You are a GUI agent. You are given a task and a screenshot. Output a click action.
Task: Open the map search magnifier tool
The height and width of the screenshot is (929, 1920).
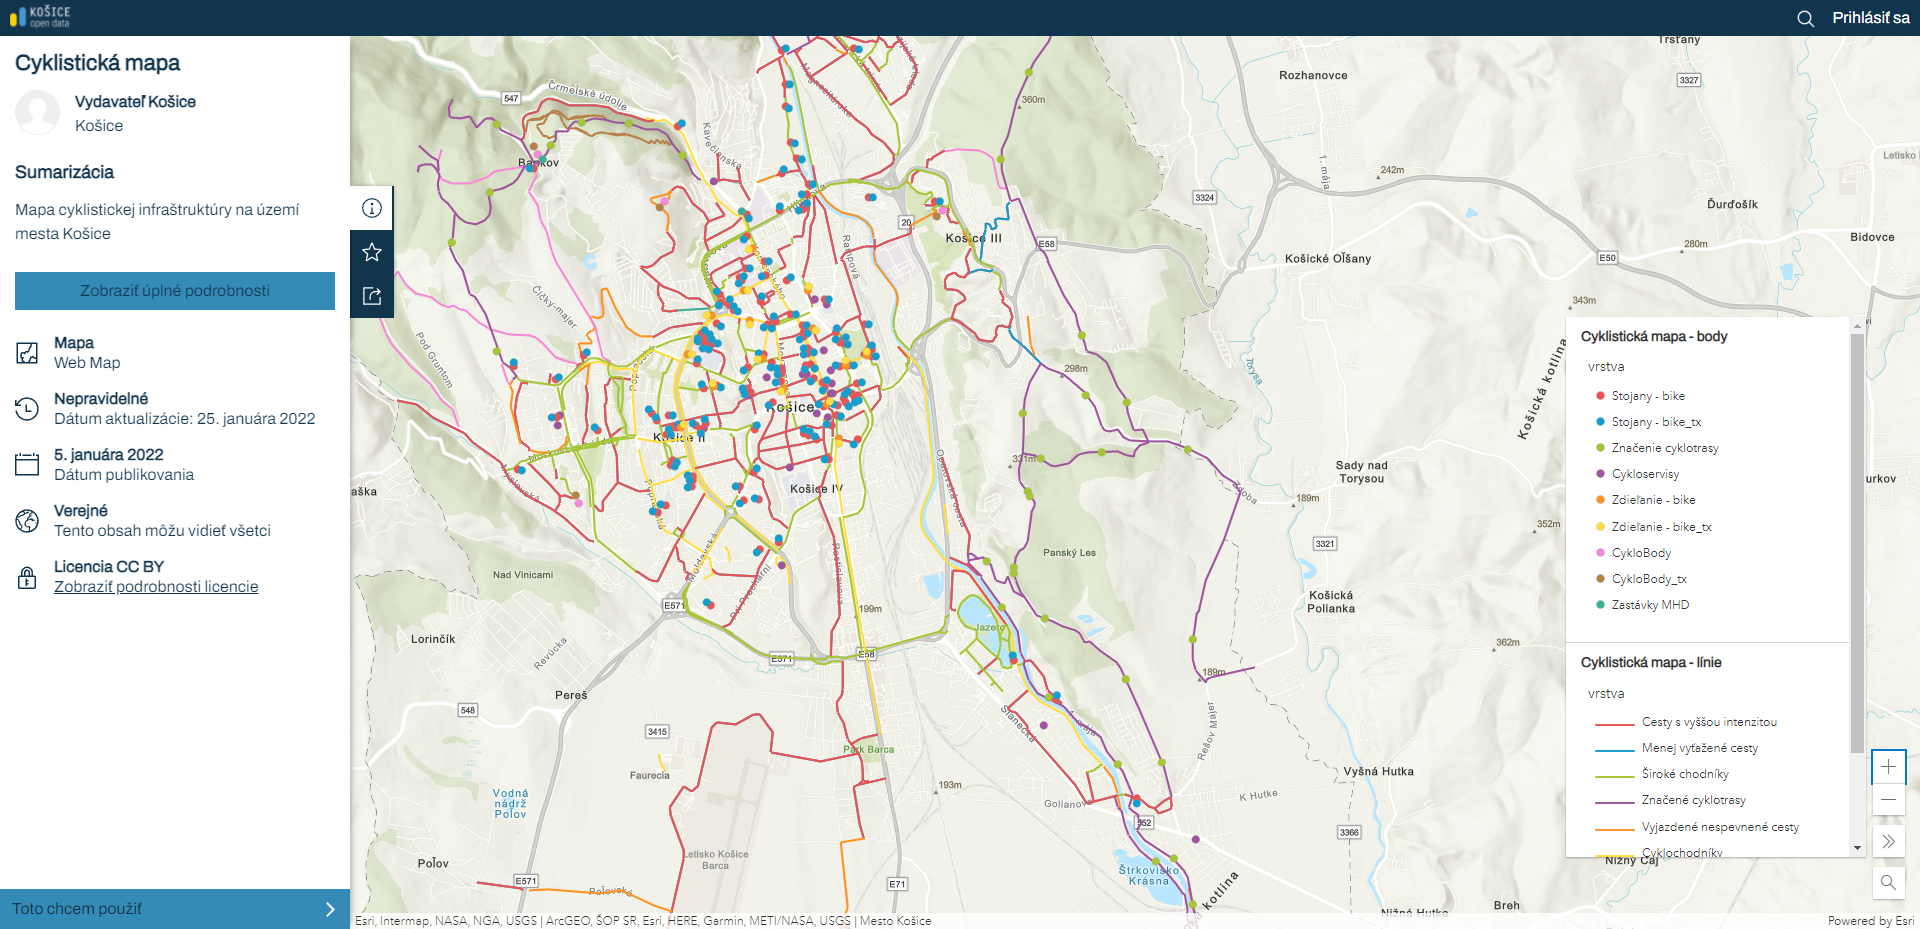[1889, 883]
